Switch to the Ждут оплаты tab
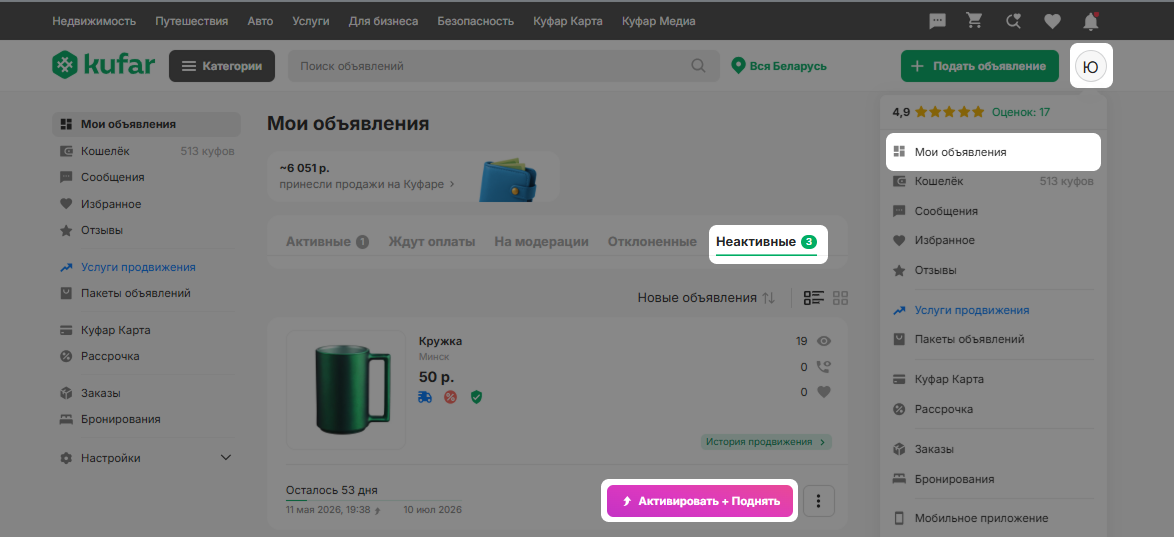This screenshot has width=1174, height=537. (432, 242)
